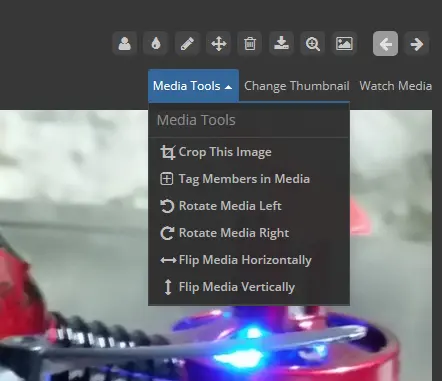The image size is (442, 381).
Task: Open the Change Thumbnail tab
Action: (x=297, y=86)
